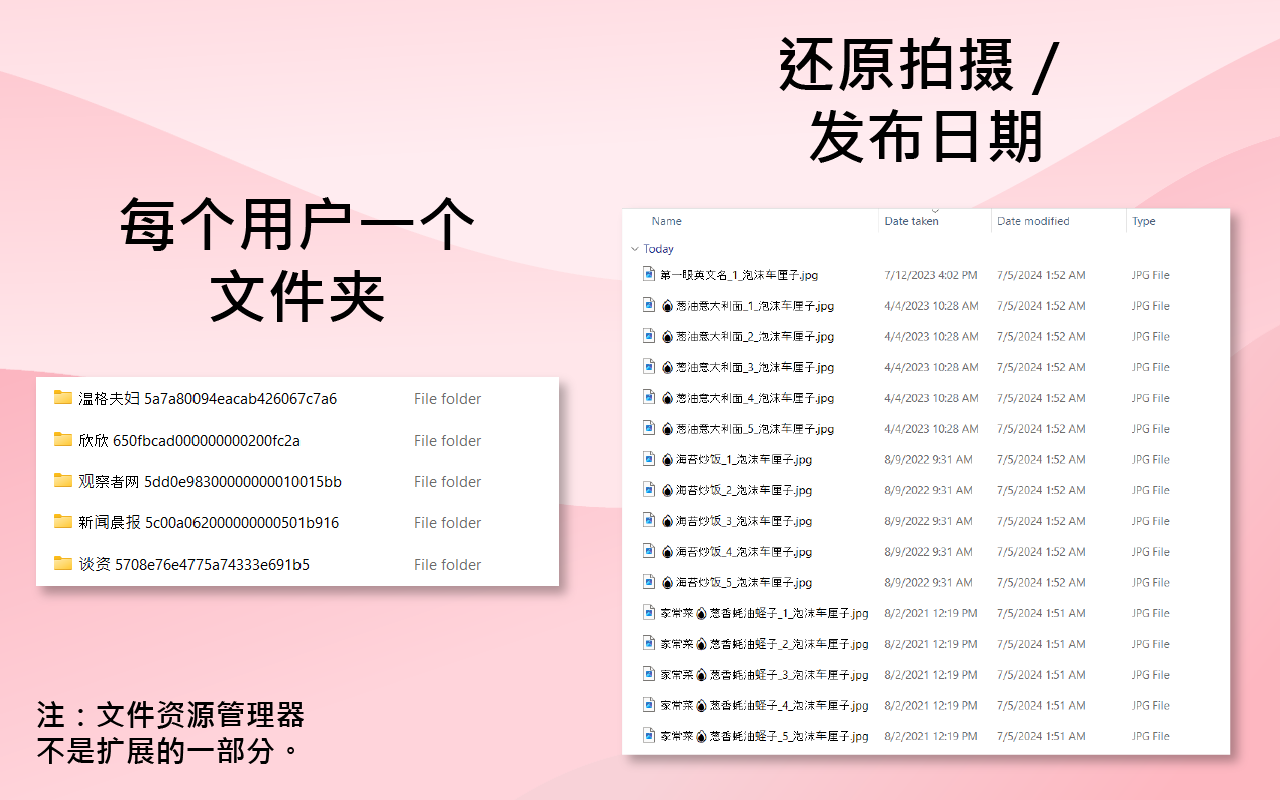This screenshot has height=800, width=1280.
Task: Click the file icon of 家常菜 葱香蚝油蛏子_1 item
Action: click(648, 613)
